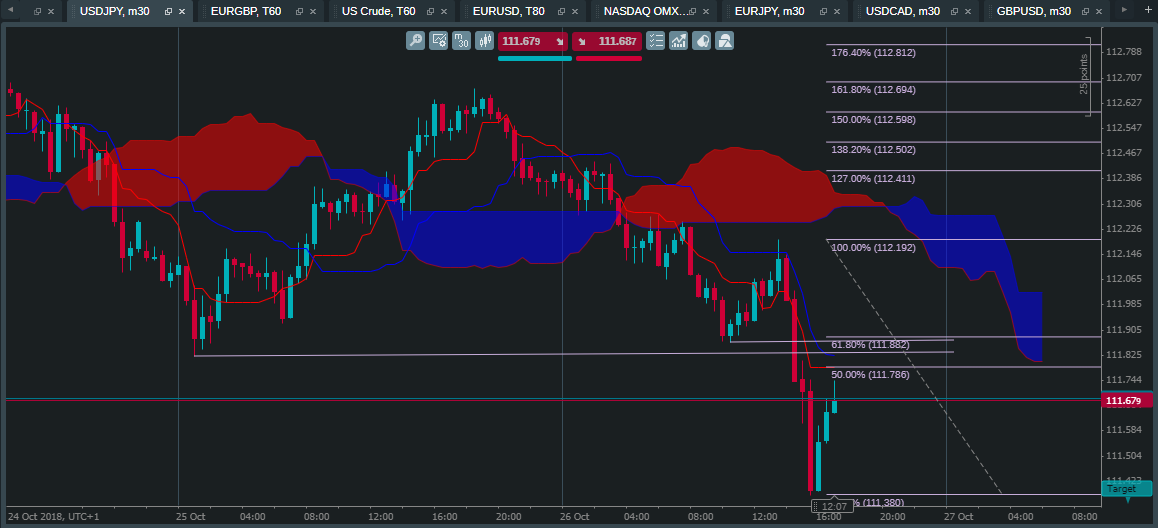Open the checklist orders icon
The image size is (1158, 528).
coord(656,41)
